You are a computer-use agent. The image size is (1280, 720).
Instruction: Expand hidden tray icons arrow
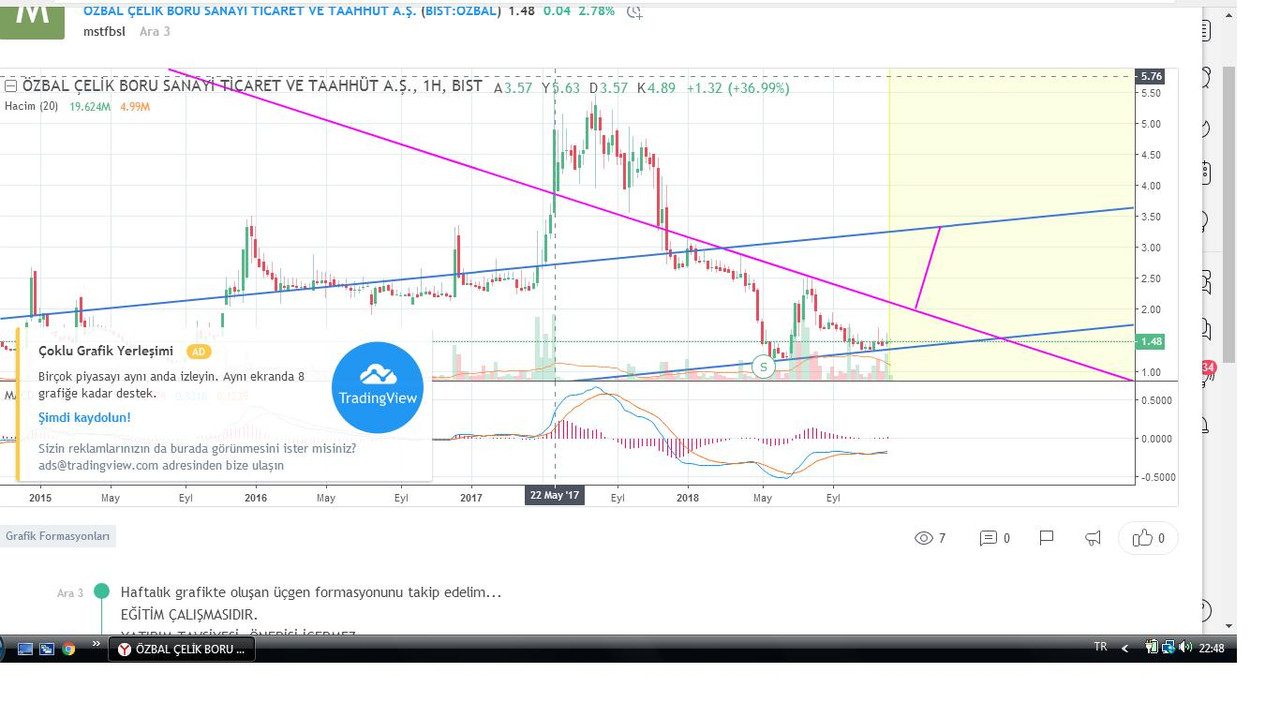[x=1125, y=648]
